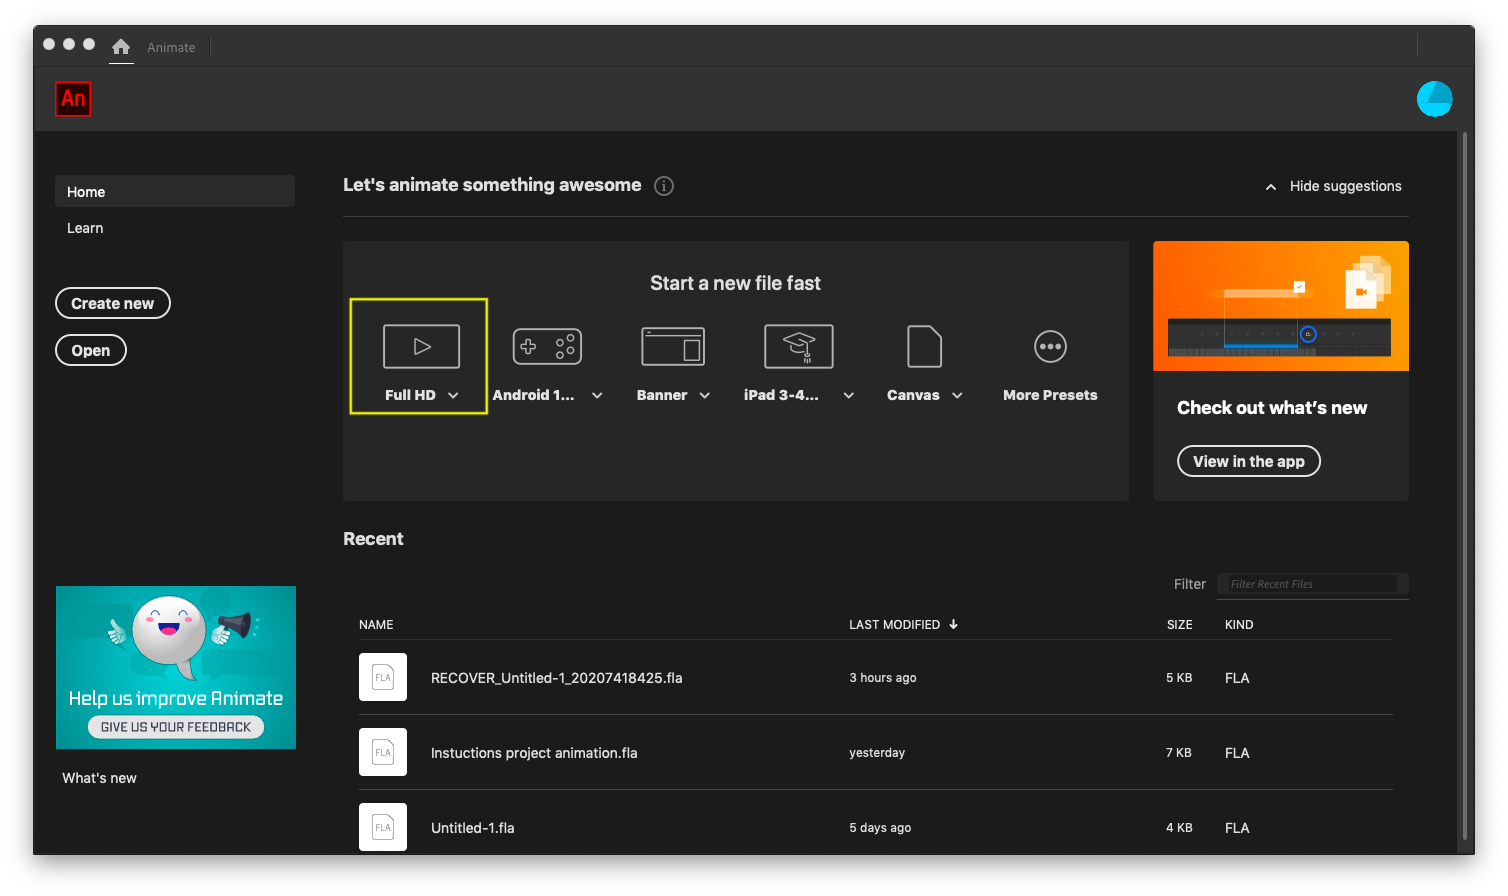Sort by SIZE column header
Viewport: 1508px width, 896px height.
(1179, 625)
